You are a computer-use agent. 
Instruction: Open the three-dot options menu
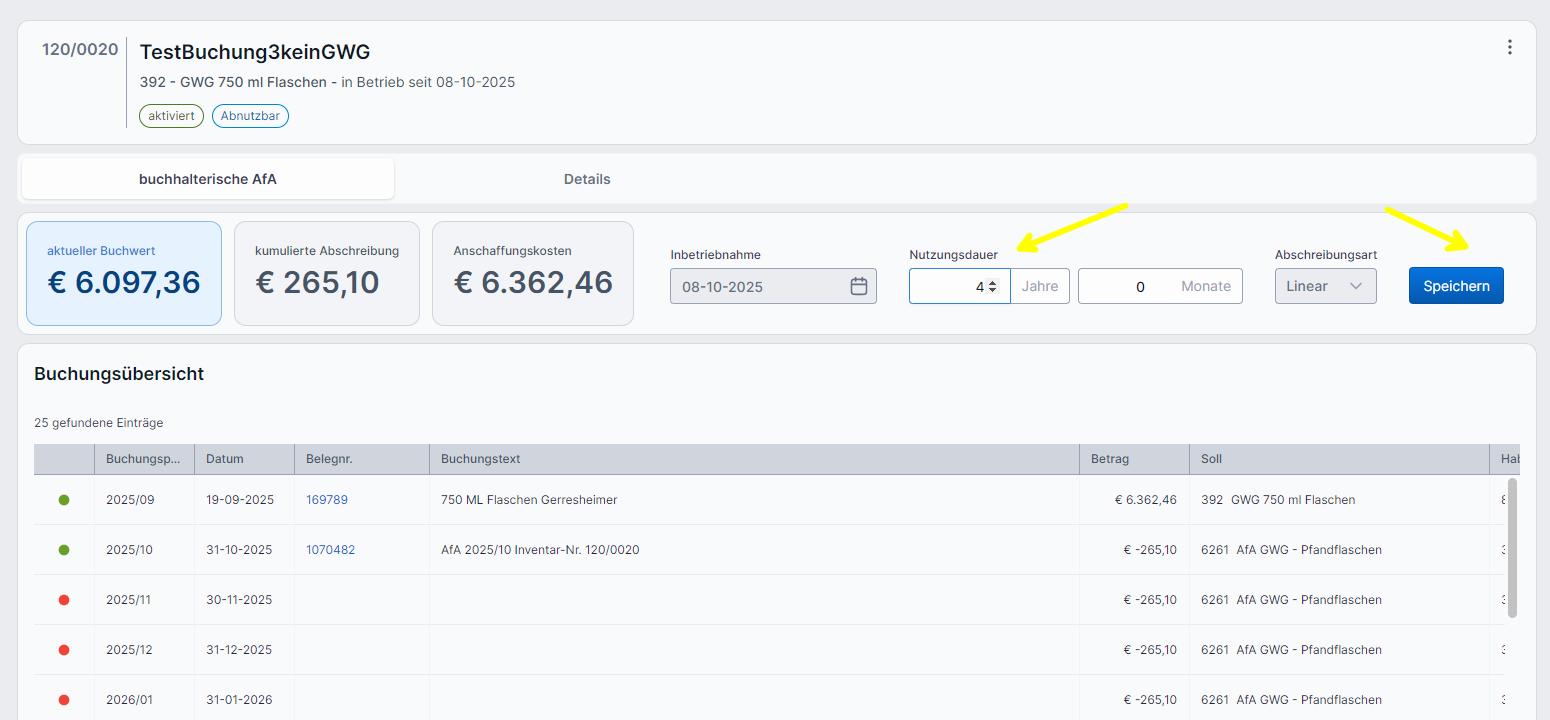(1510, 47)
